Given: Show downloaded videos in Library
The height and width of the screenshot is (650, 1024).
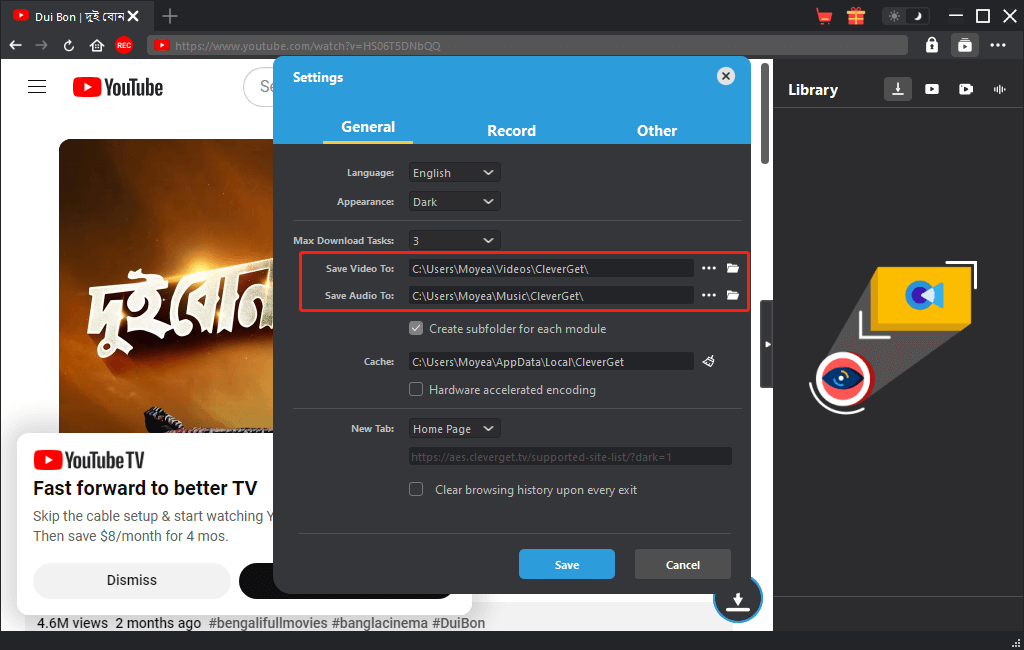Looking at the screenshot, I should coord(932,89).
